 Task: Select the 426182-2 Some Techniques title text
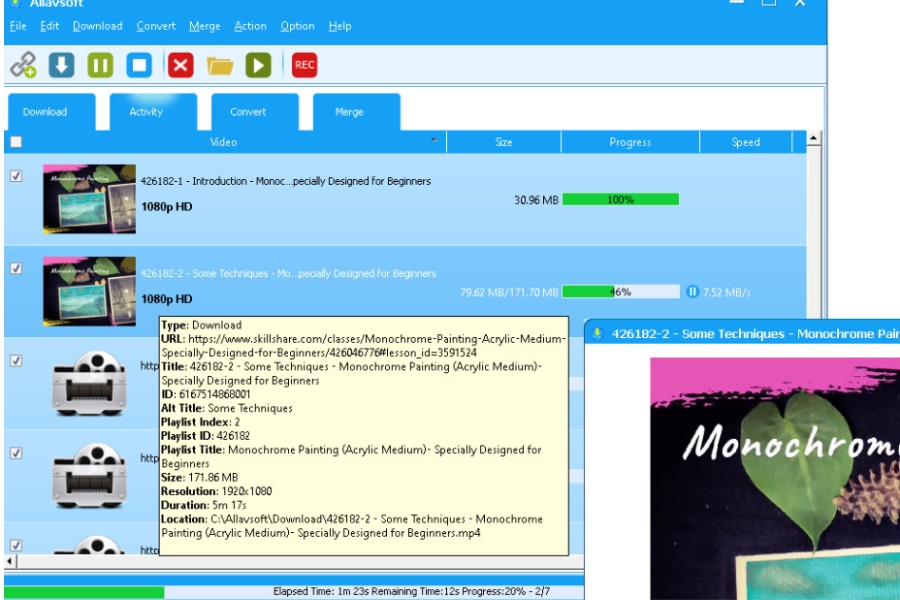click(x=288, y=273)
